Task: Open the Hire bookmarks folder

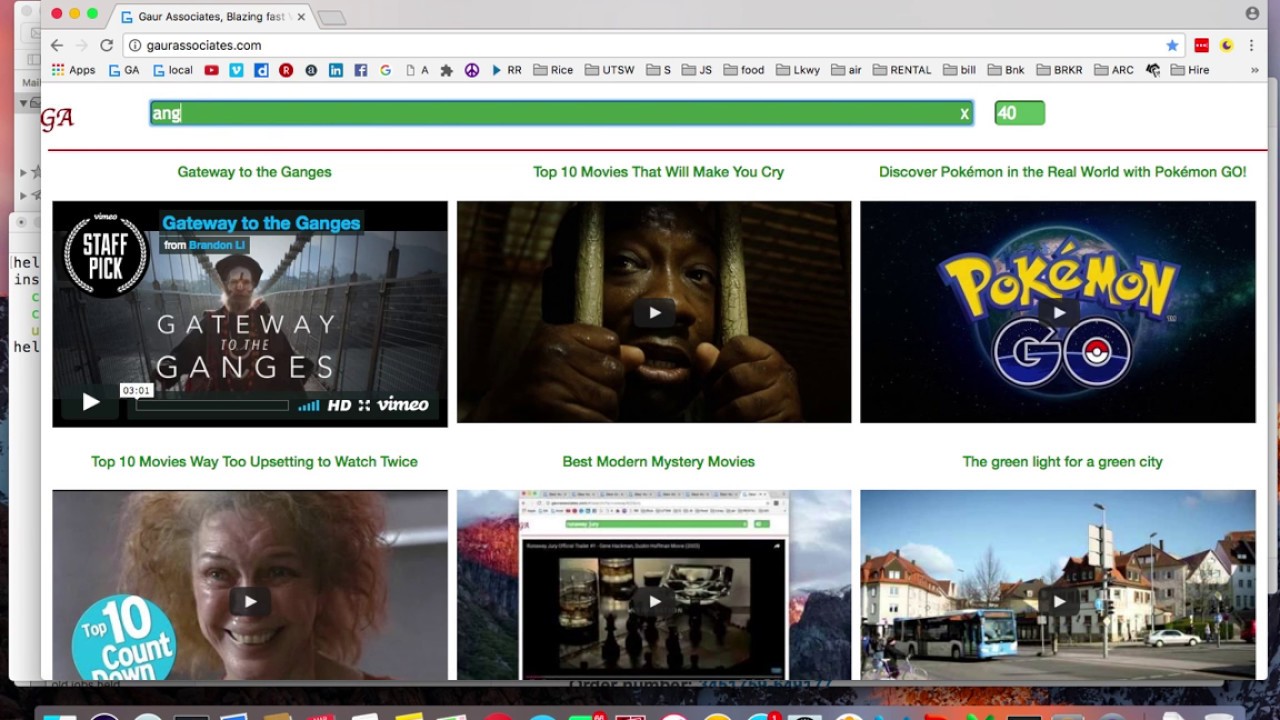Action: coord(1190,70)
